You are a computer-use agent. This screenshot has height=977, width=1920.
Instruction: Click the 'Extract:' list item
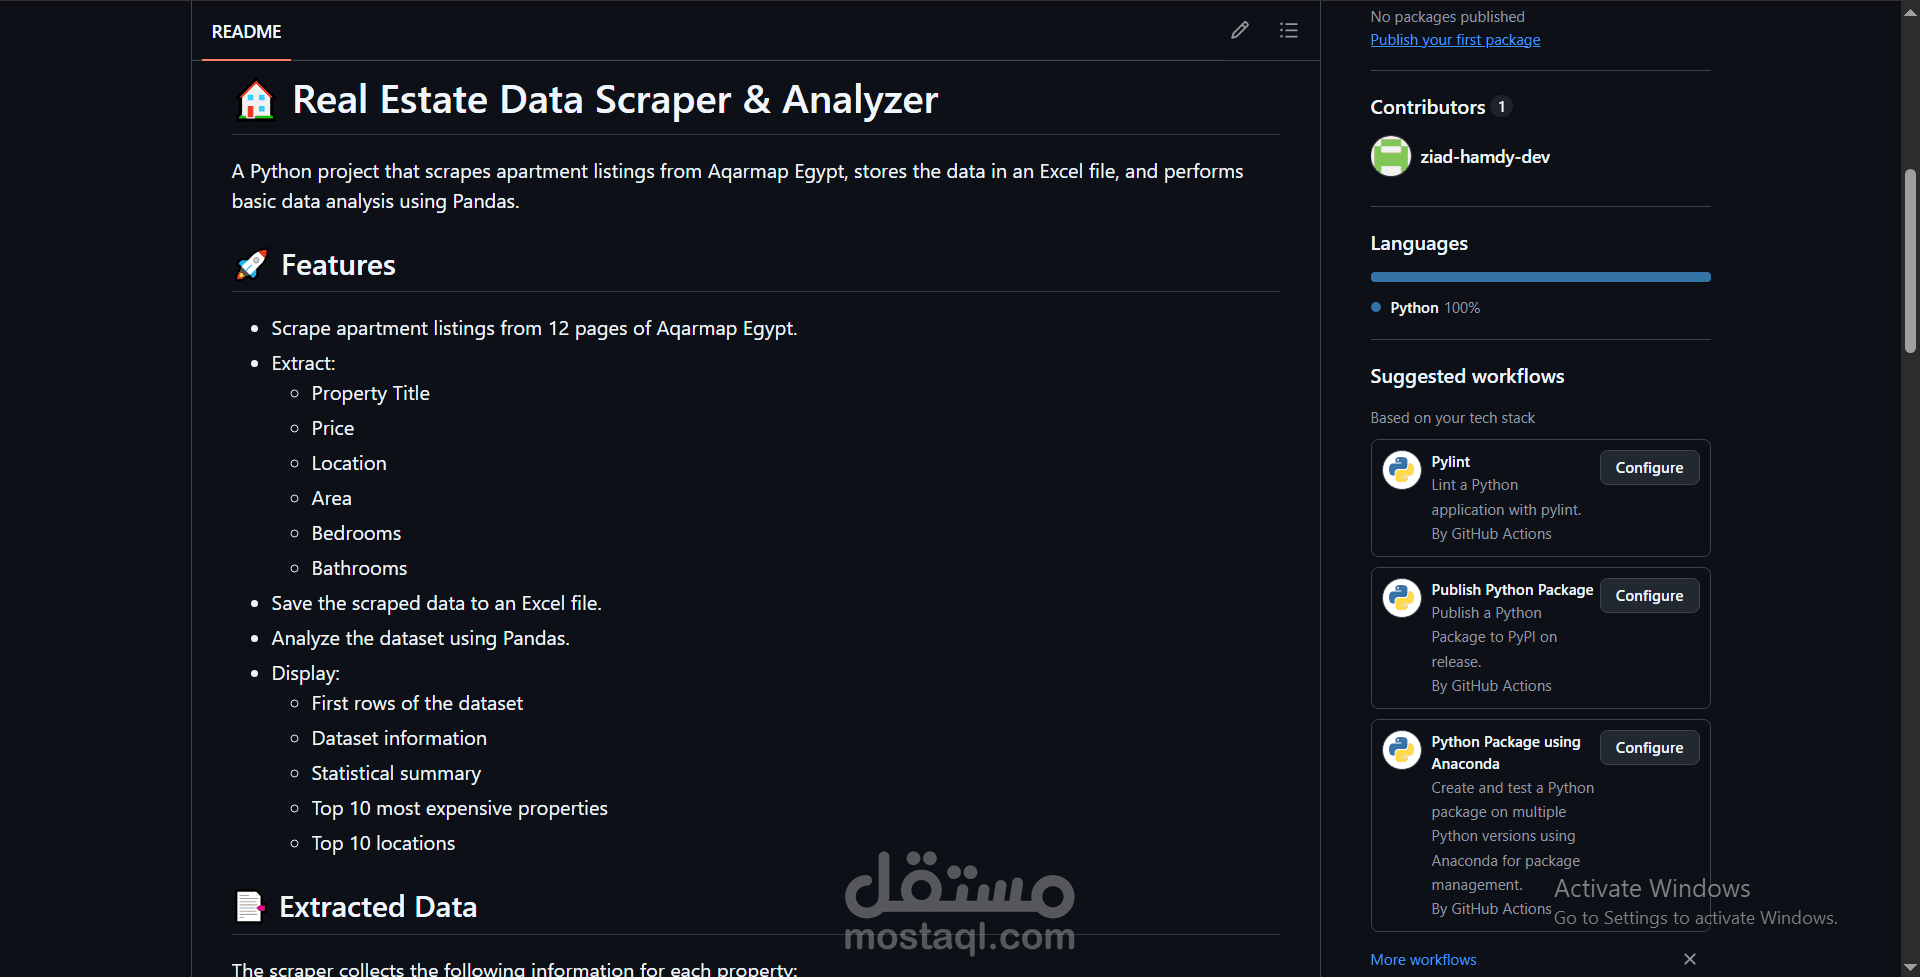pyautogui.click(x=303, y=363)
